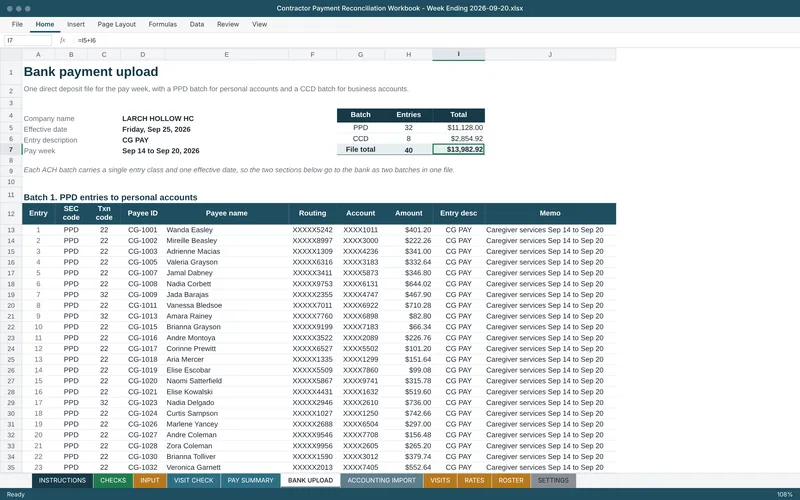This screenshot has width=800, height=500.
Task: Open the Formulas tab
Action: coord(162,24)
